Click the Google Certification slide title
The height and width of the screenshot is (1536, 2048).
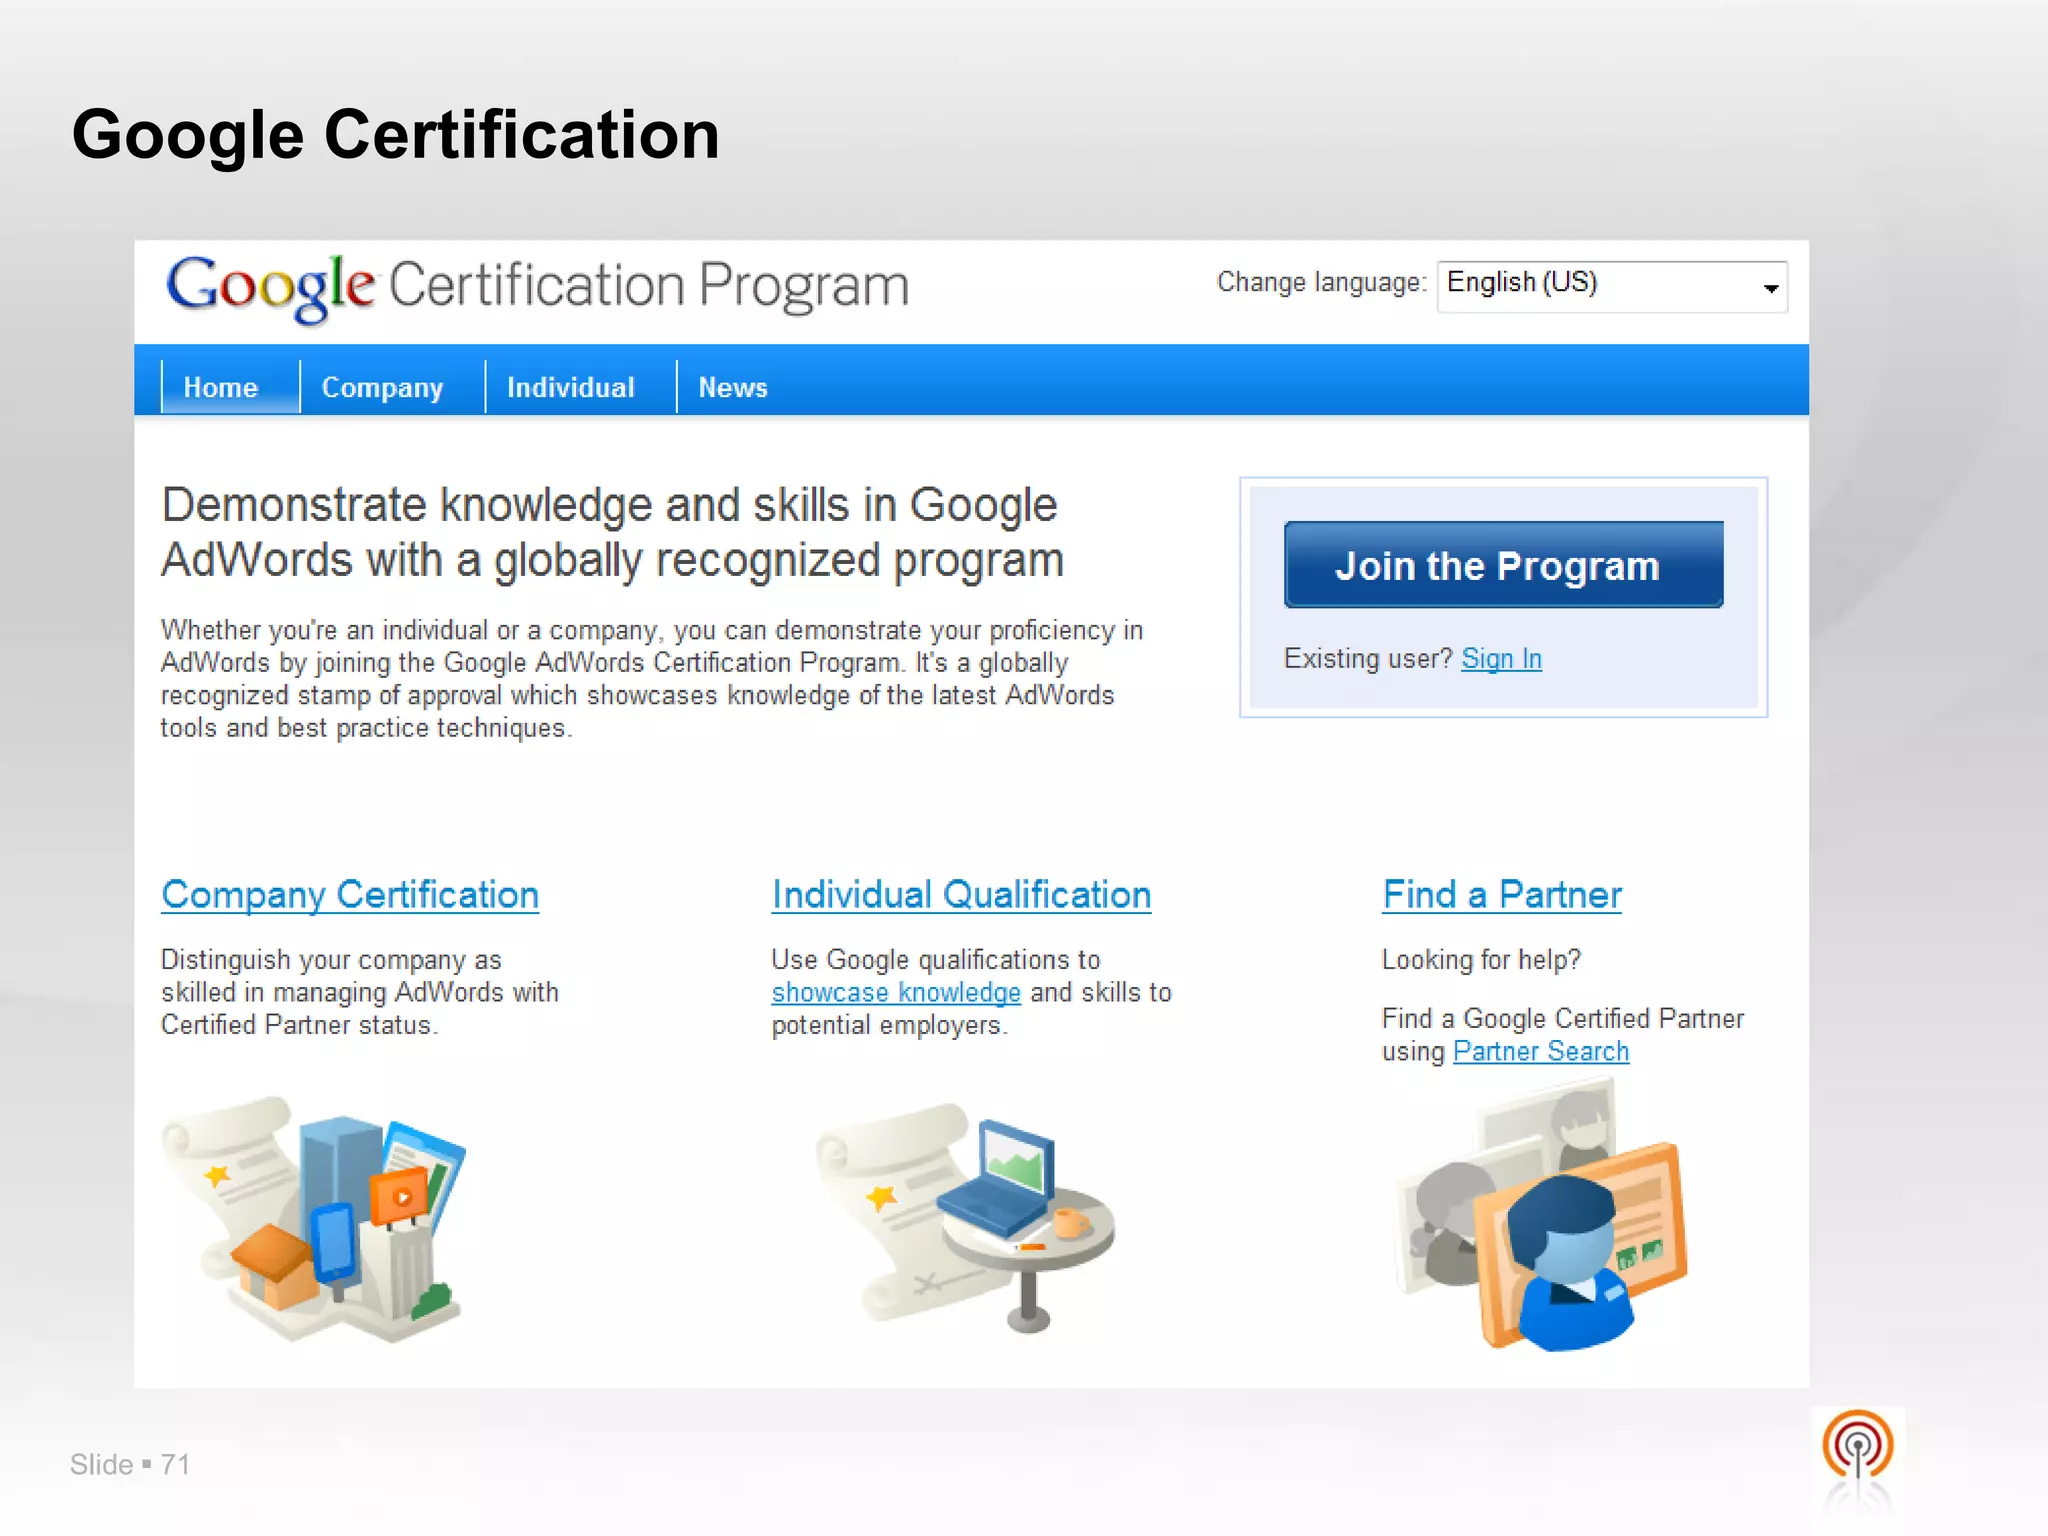pos(396,135)
